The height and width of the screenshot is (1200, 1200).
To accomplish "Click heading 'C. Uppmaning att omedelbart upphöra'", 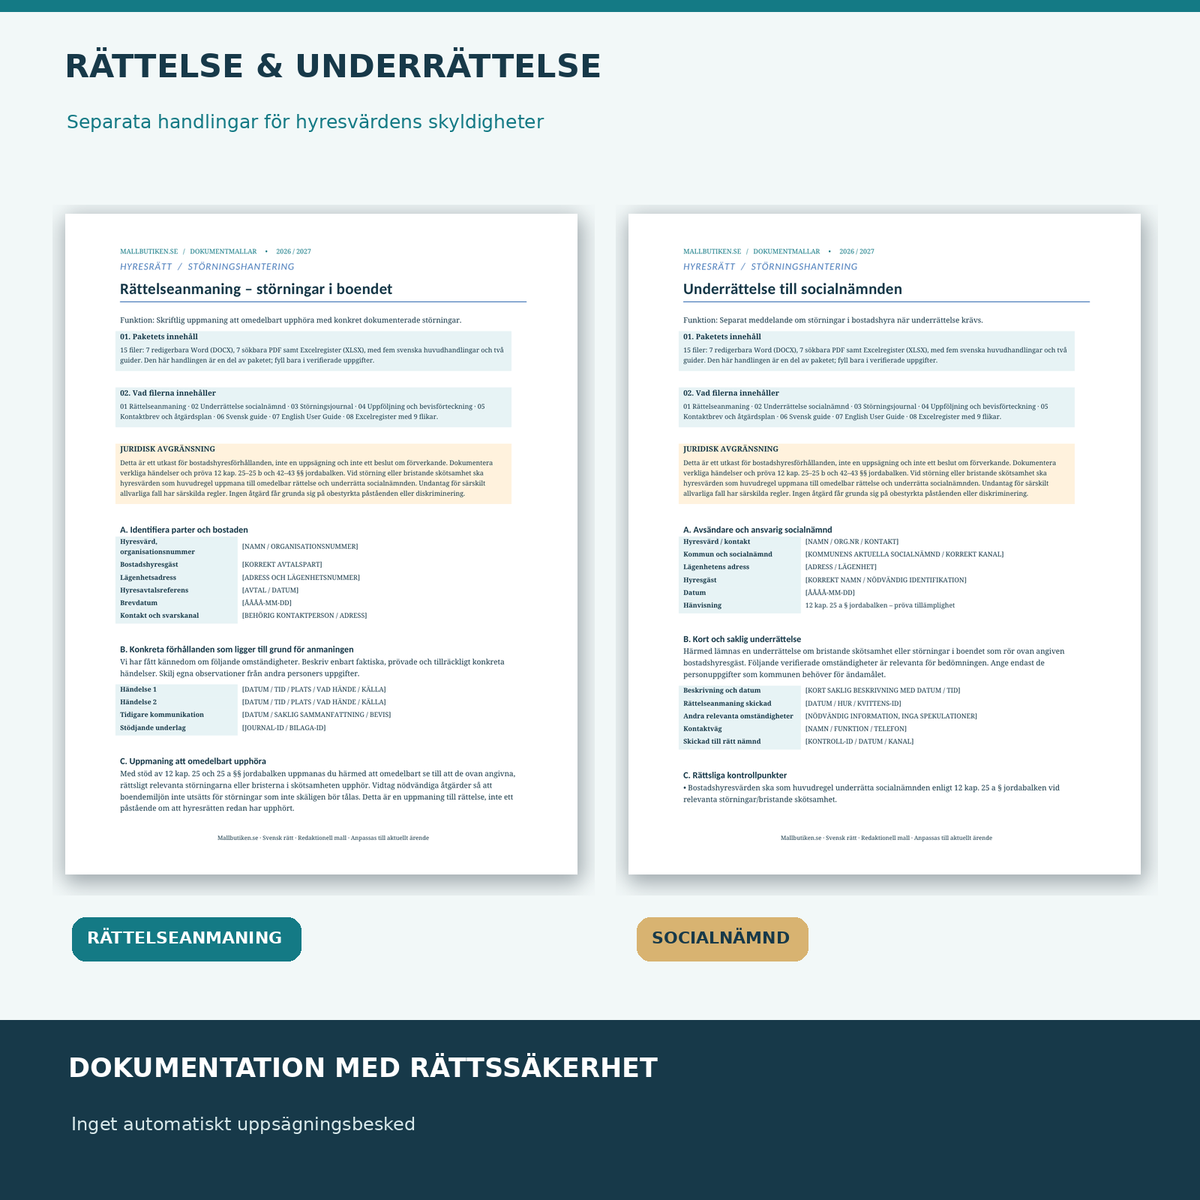I will (193, 761).
